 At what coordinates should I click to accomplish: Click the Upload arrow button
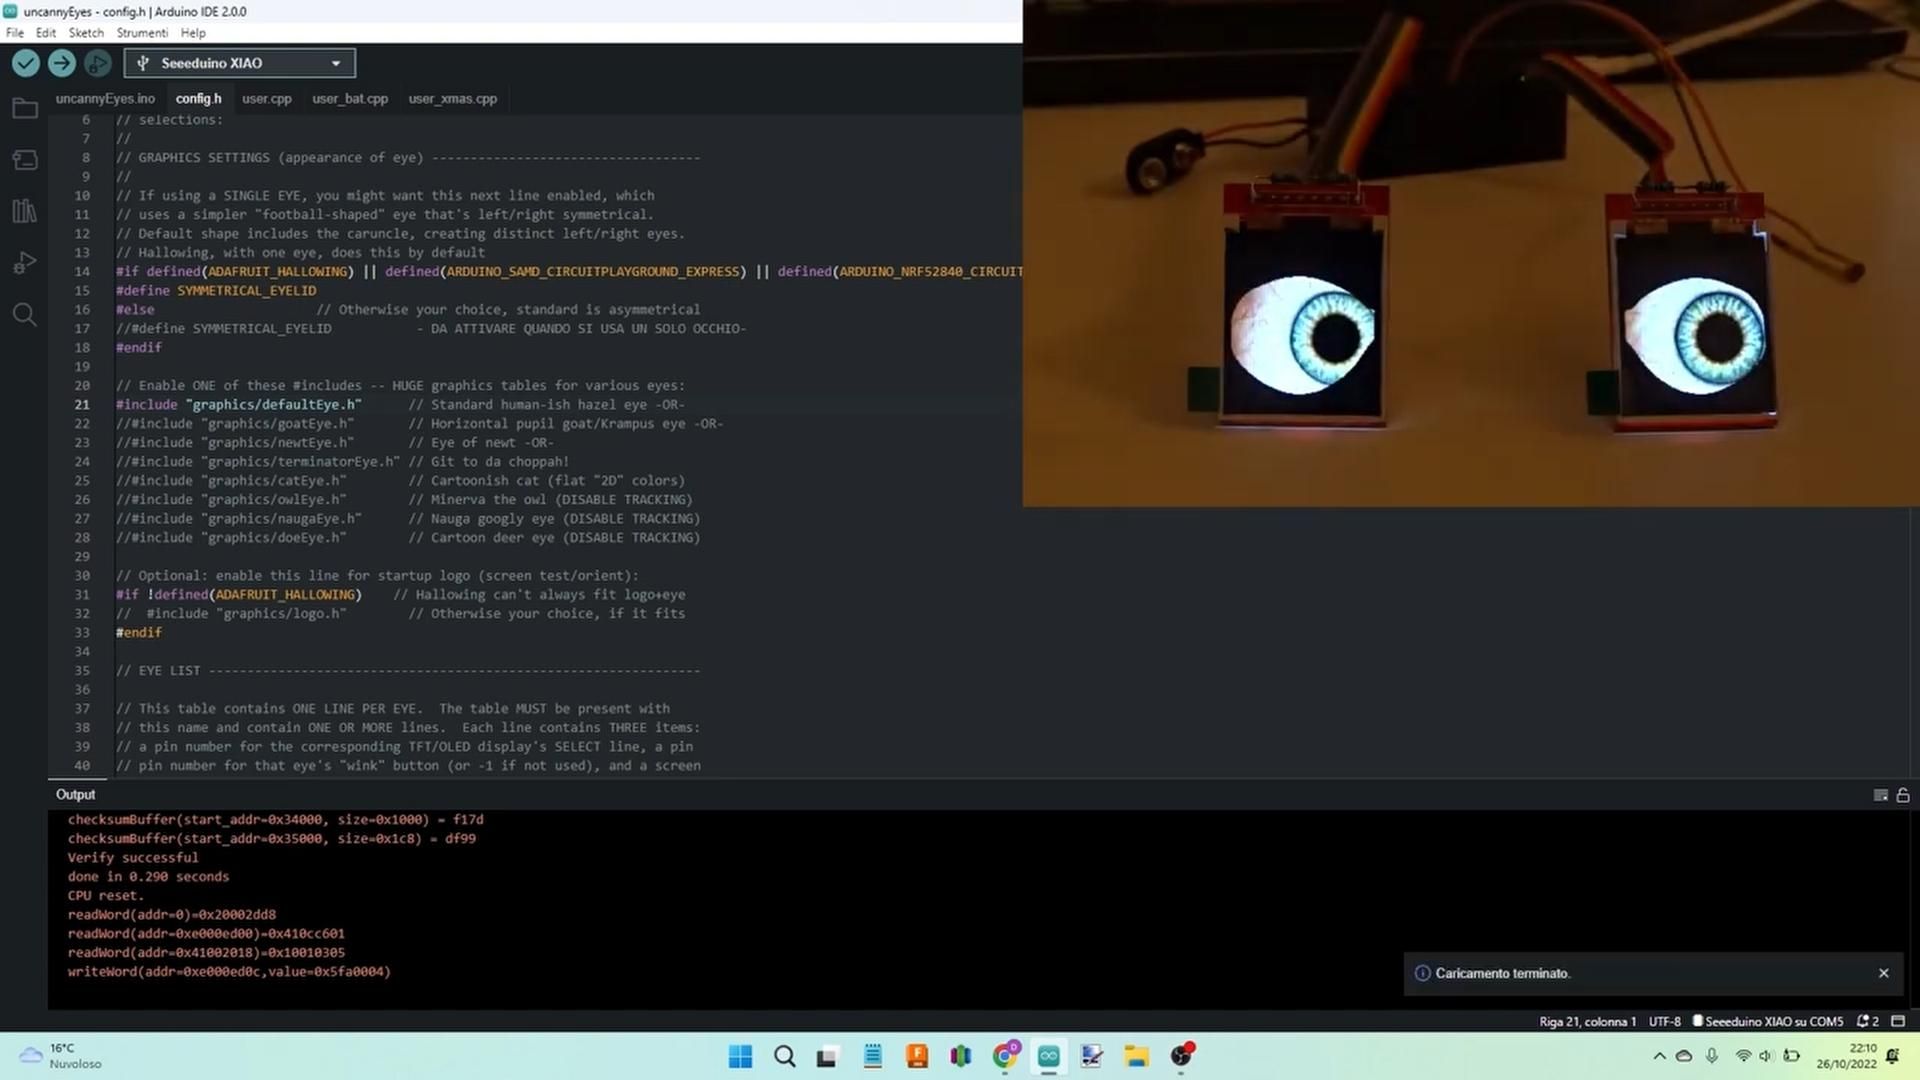(61, 63)
